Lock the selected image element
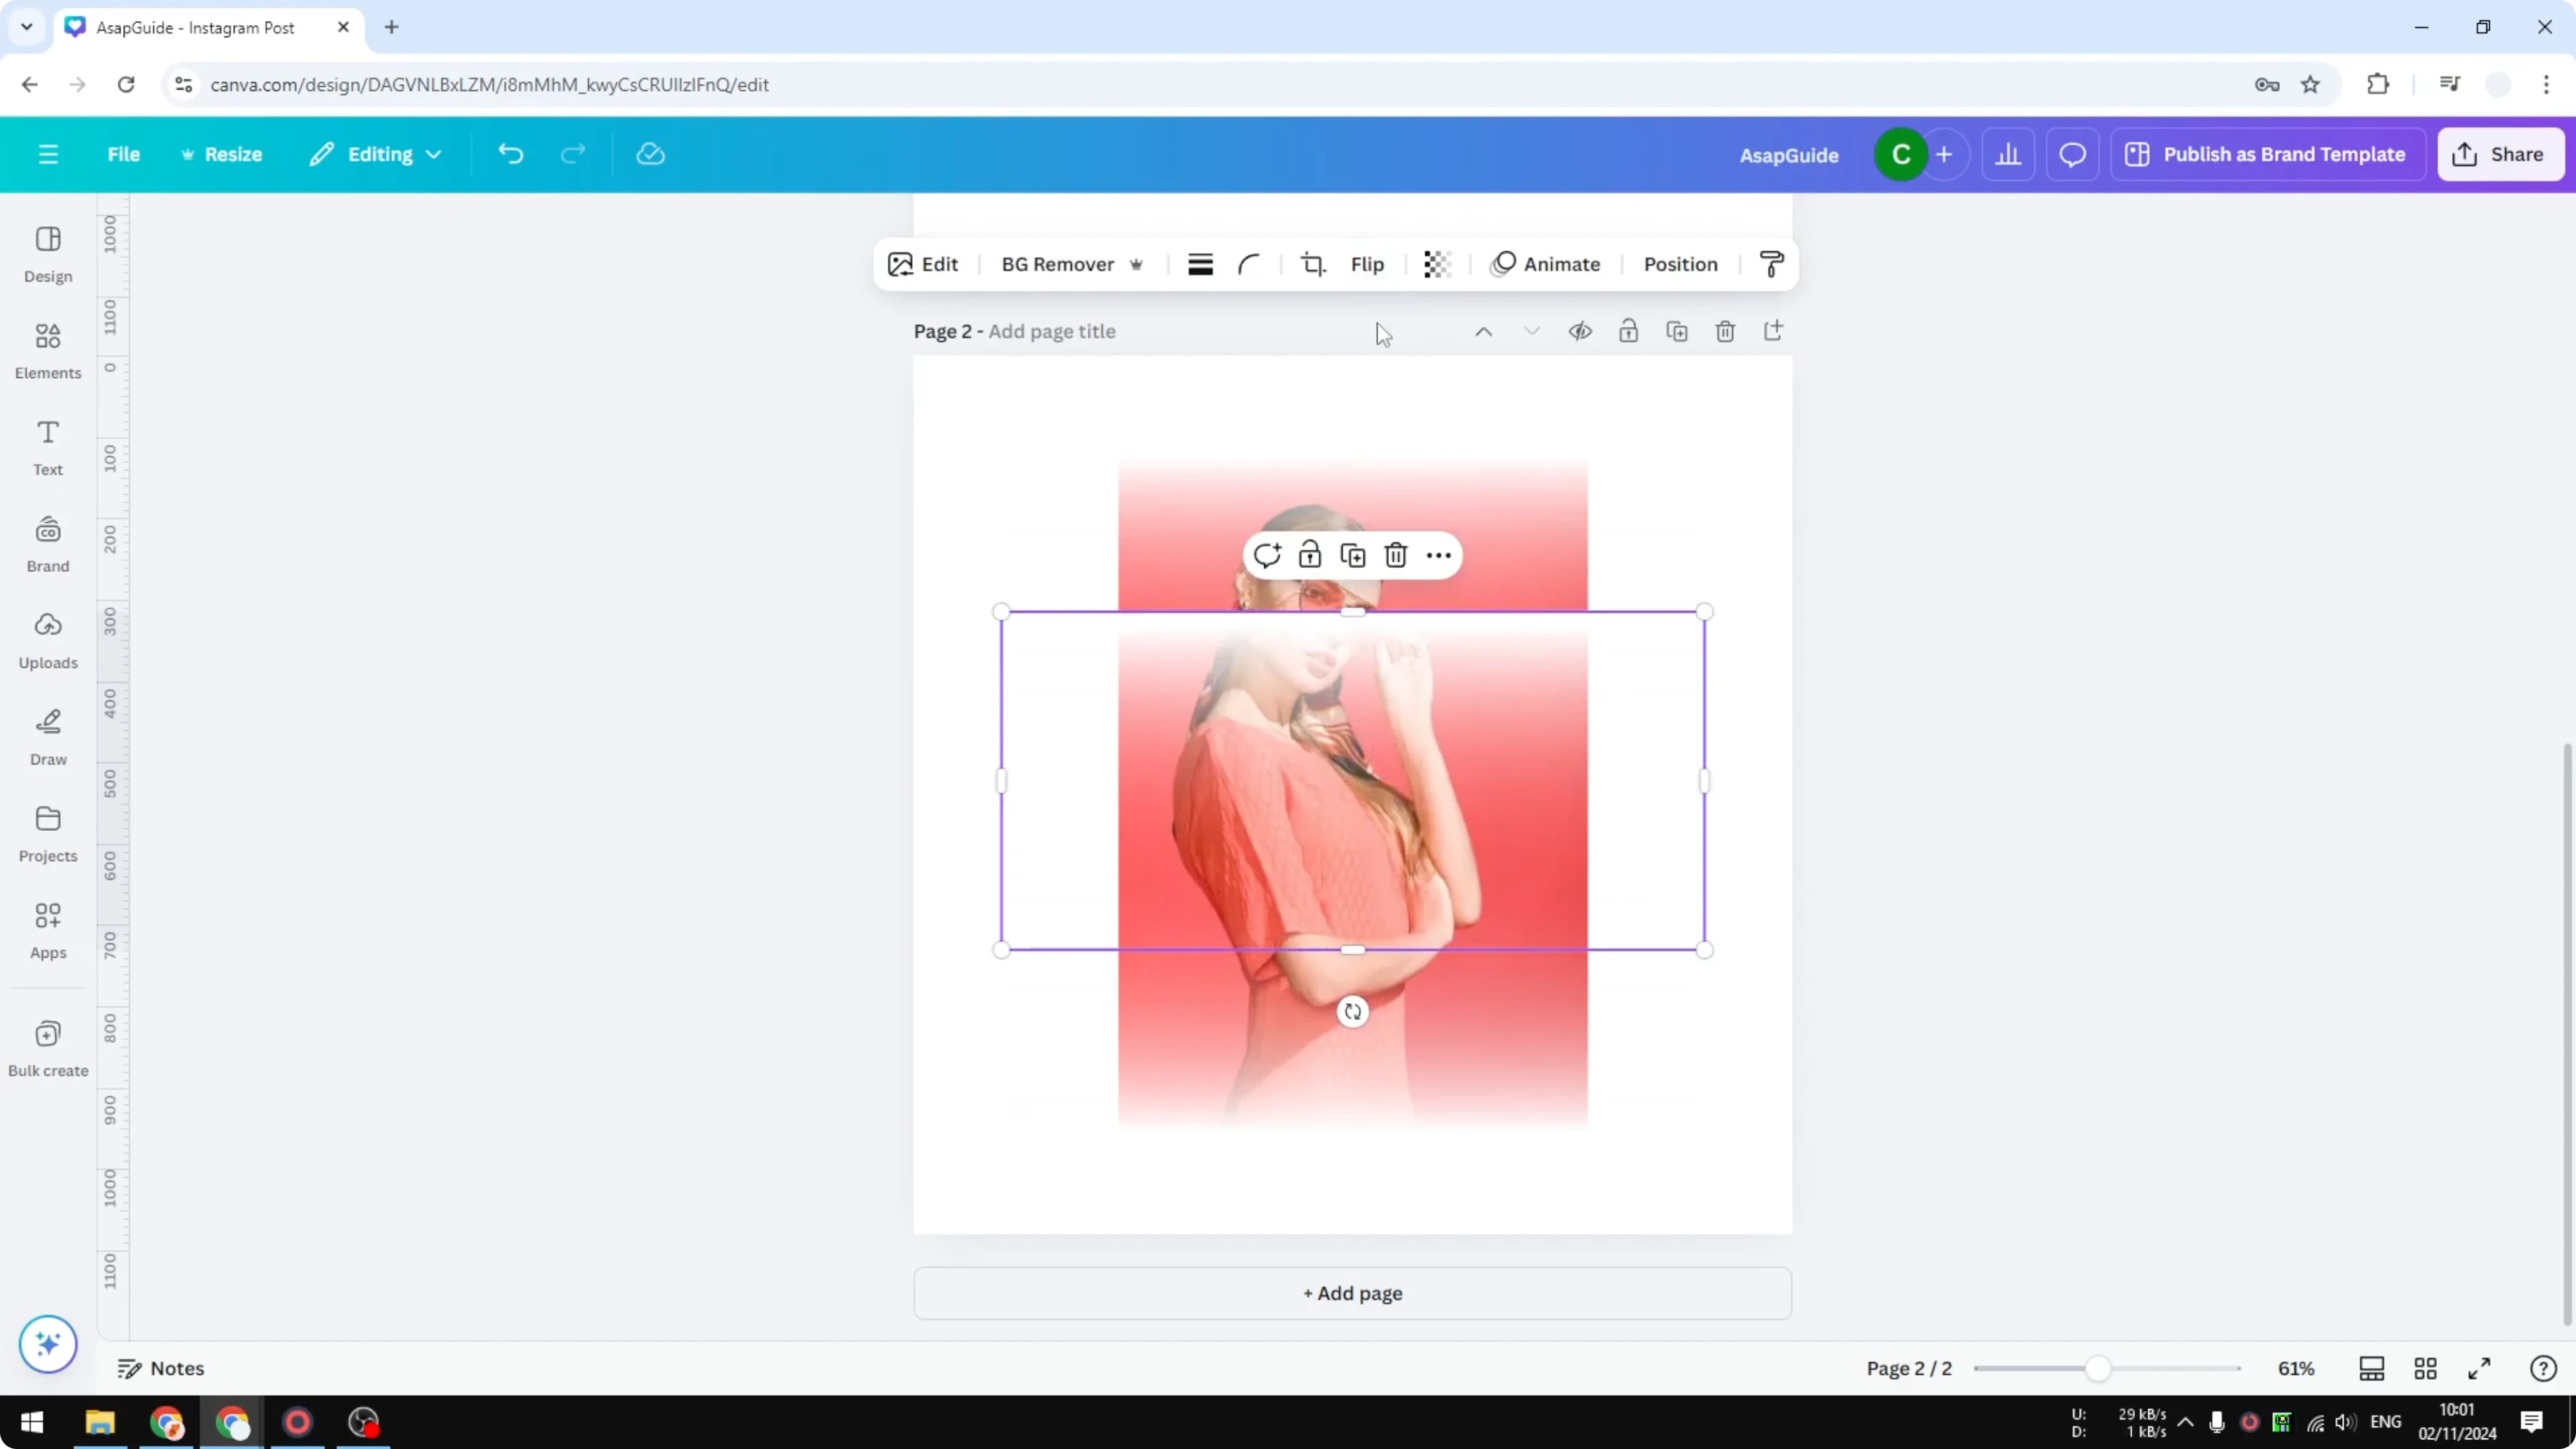Image resolution: width=2576 pixels, height=1449 pixels. [x=1310, y=554]
